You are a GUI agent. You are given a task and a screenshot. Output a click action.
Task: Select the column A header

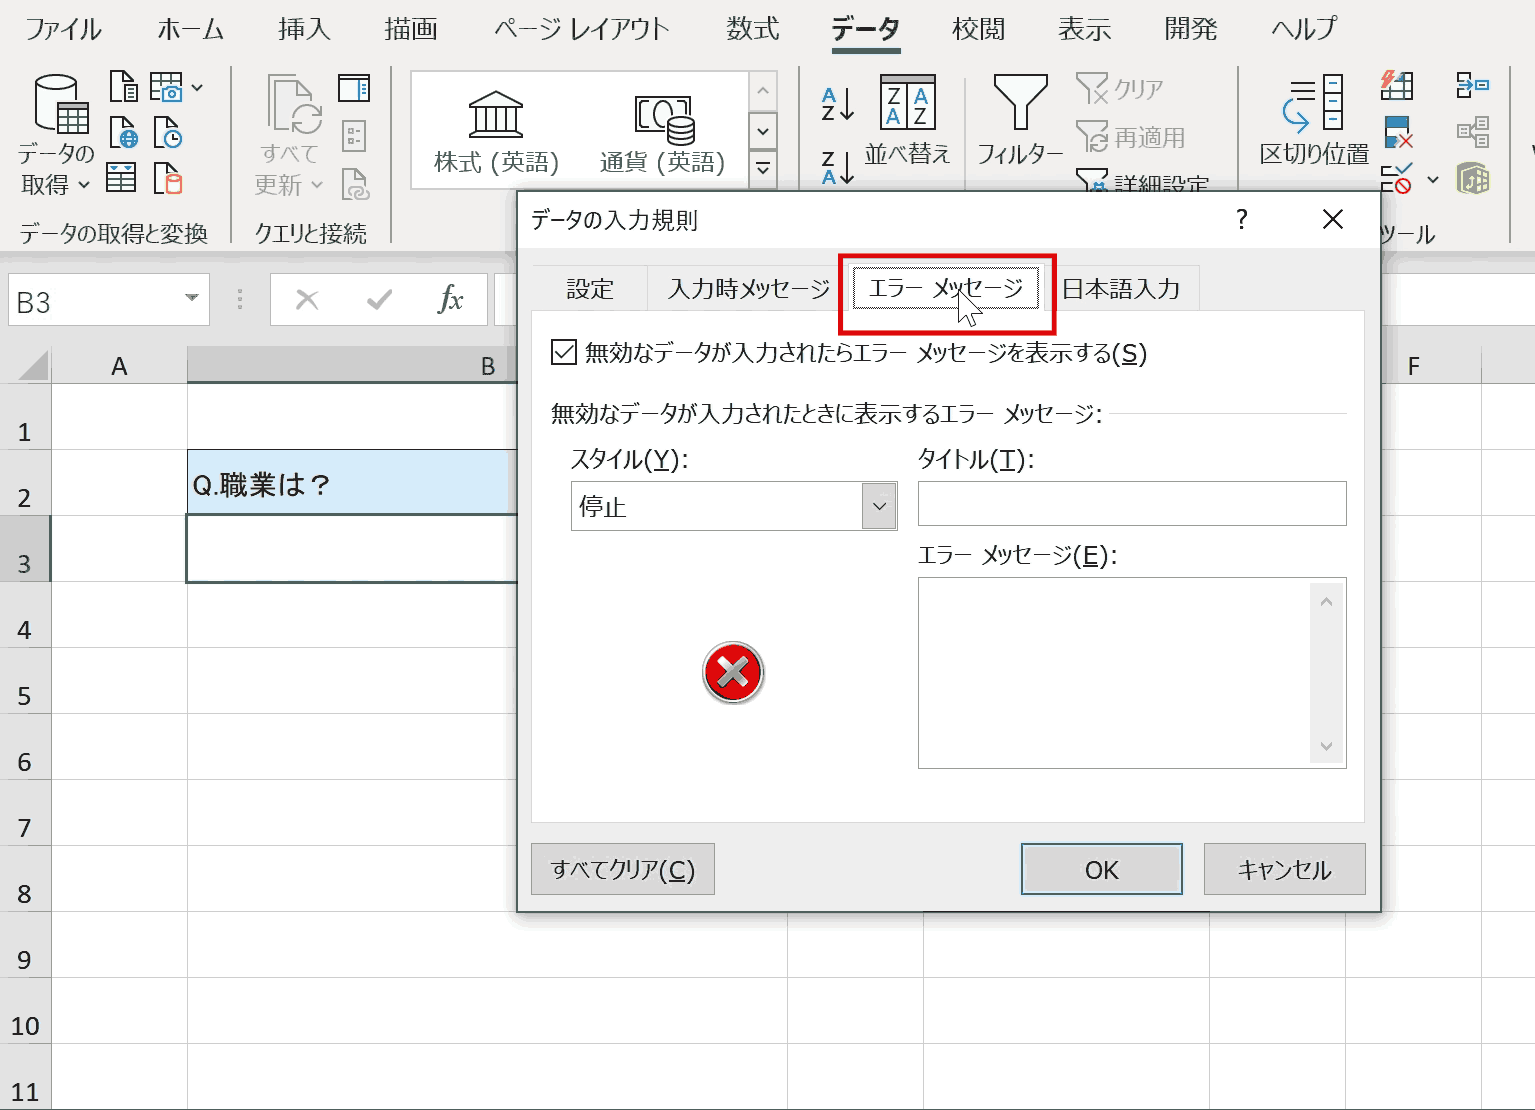point(119,366)
